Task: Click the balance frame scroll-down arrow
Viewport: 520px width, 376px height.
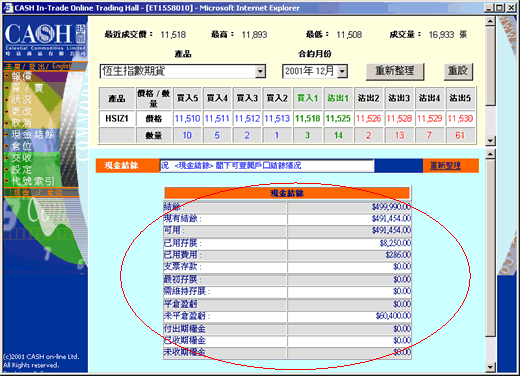Action: pyautogui.click(x=490, y=367)
